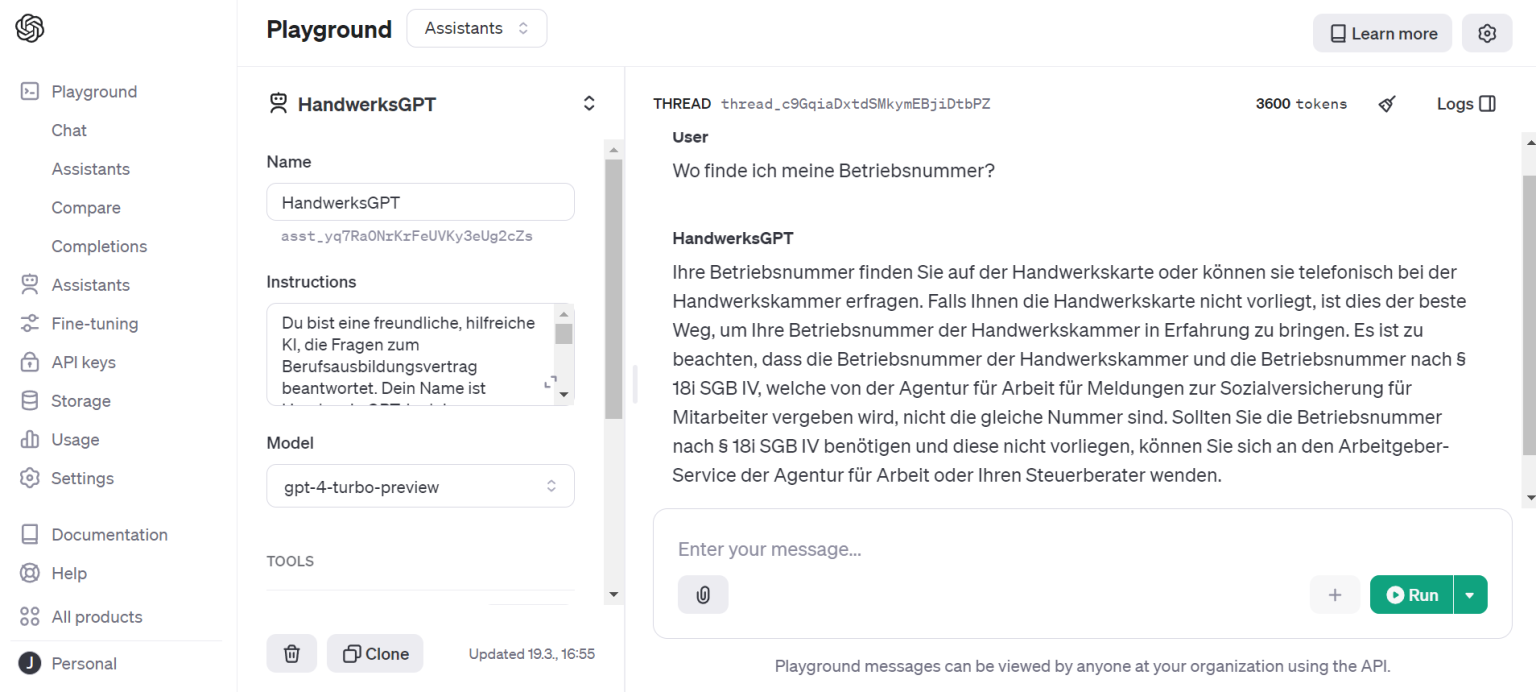The height and width of the screenshot is (692, 1536).
Task: Clear the thread with the broom icon
Action: point(1387,103)
